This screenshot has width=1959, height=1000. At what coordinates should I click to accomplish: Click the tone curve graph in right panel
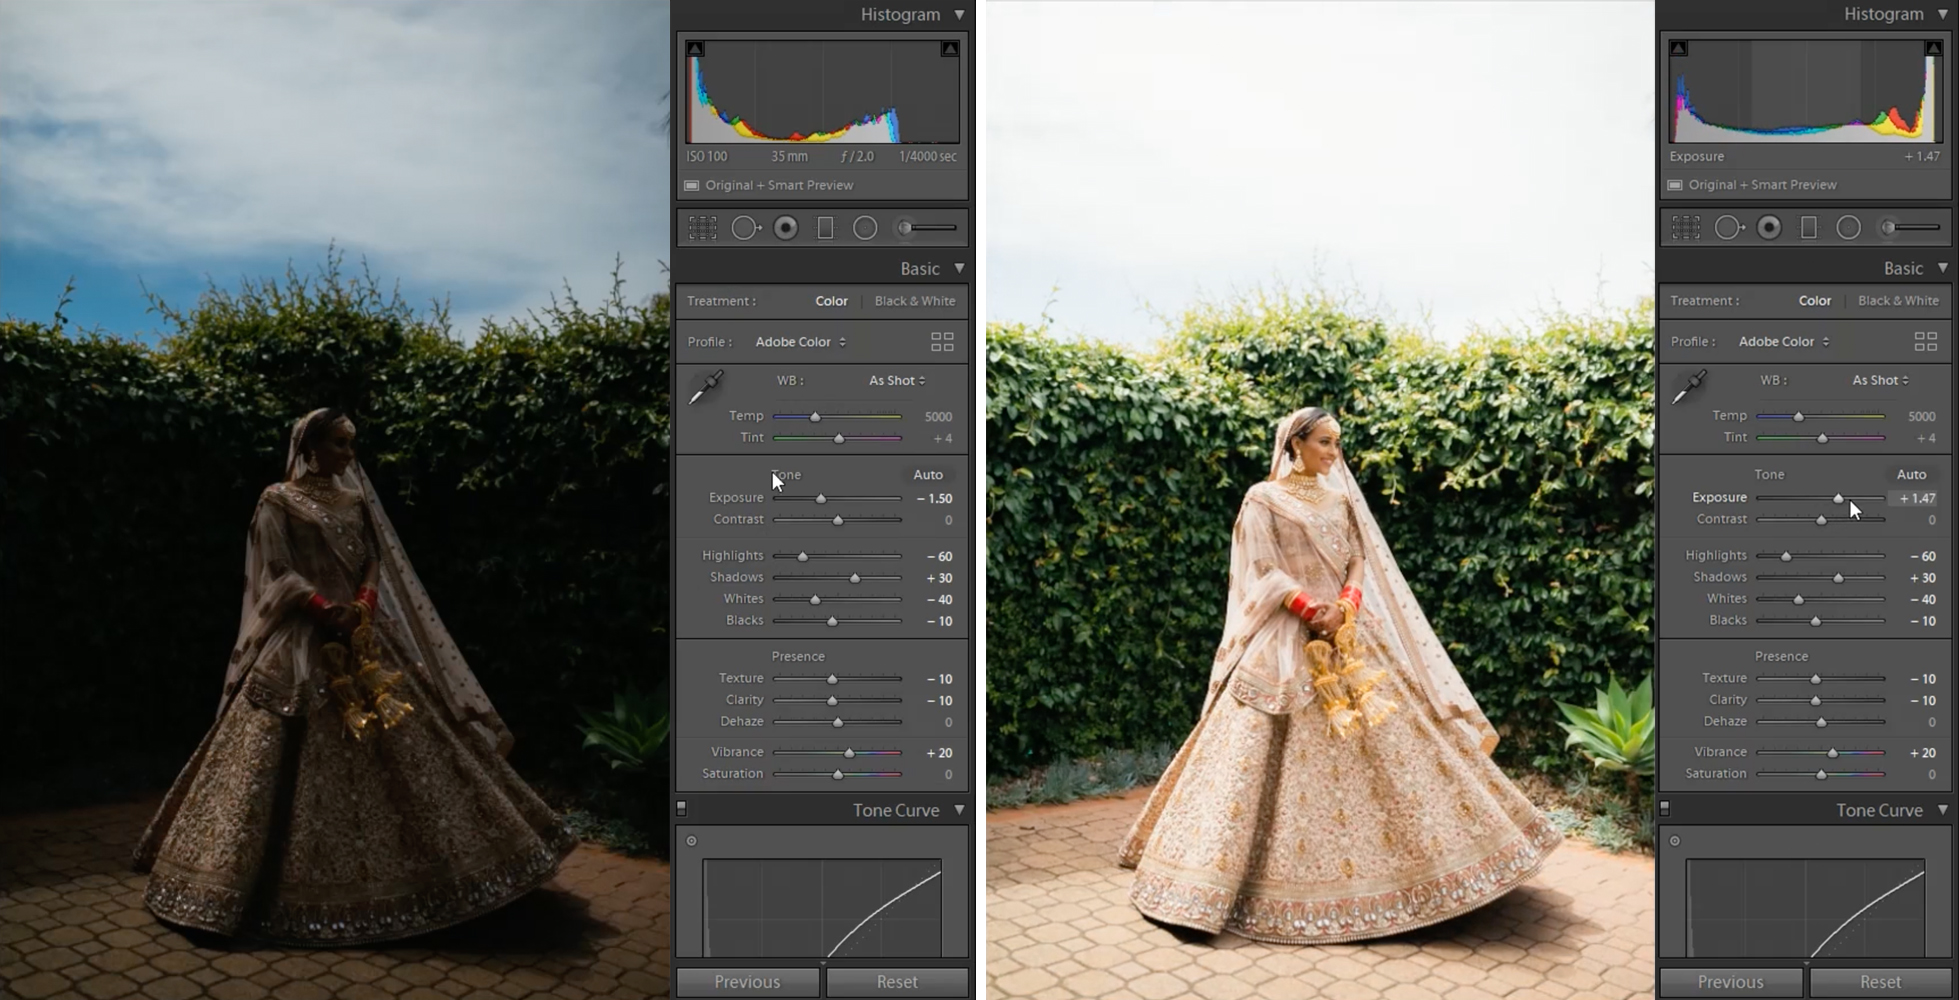(x=1805, y=907)
